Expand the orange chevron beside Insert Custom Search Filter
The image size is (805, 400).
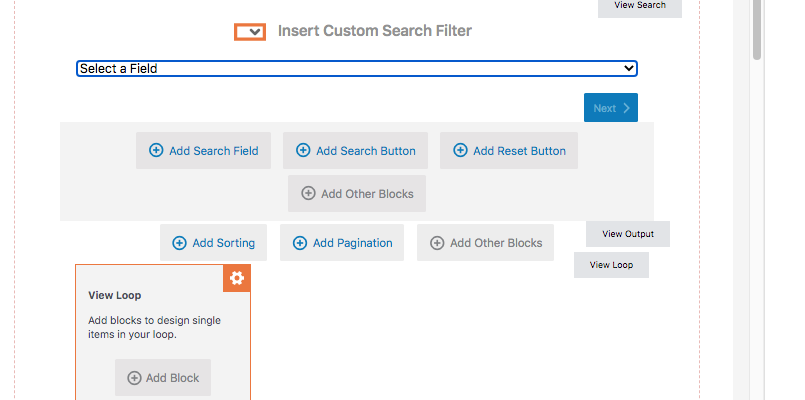[250, 32]
